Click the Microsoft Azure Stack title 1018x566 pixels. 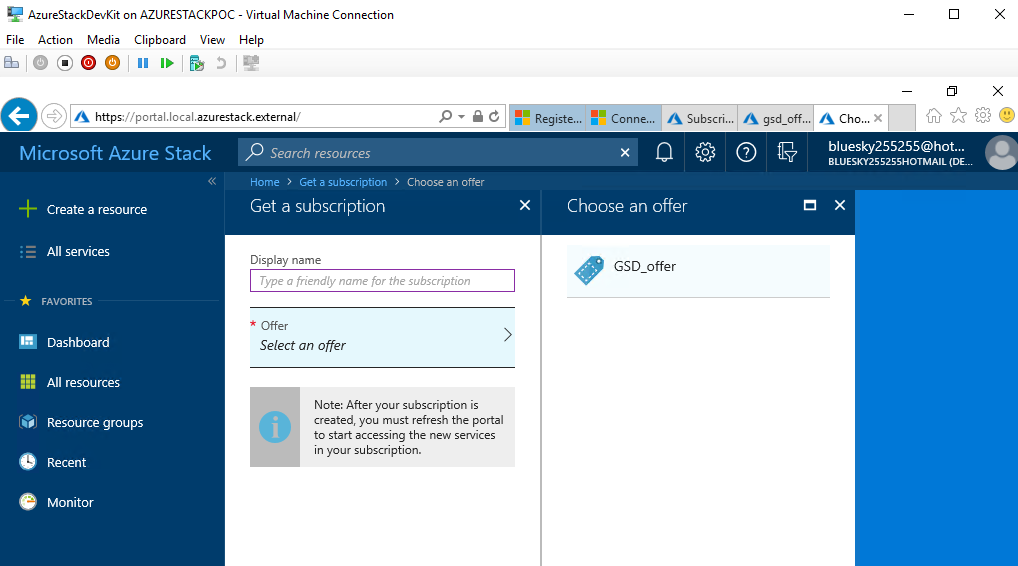[115, 153]
